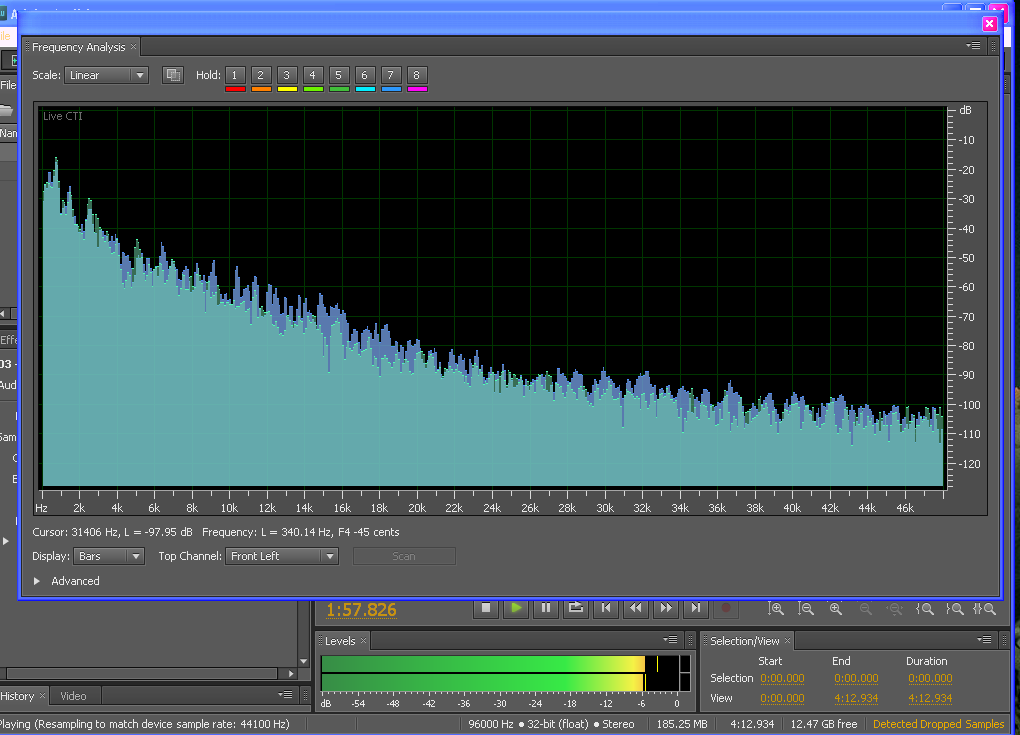Viewport: 1020px width, 735px height.
Task: Open Top Channel Front Left dropdown
Action: pos(284,556)
